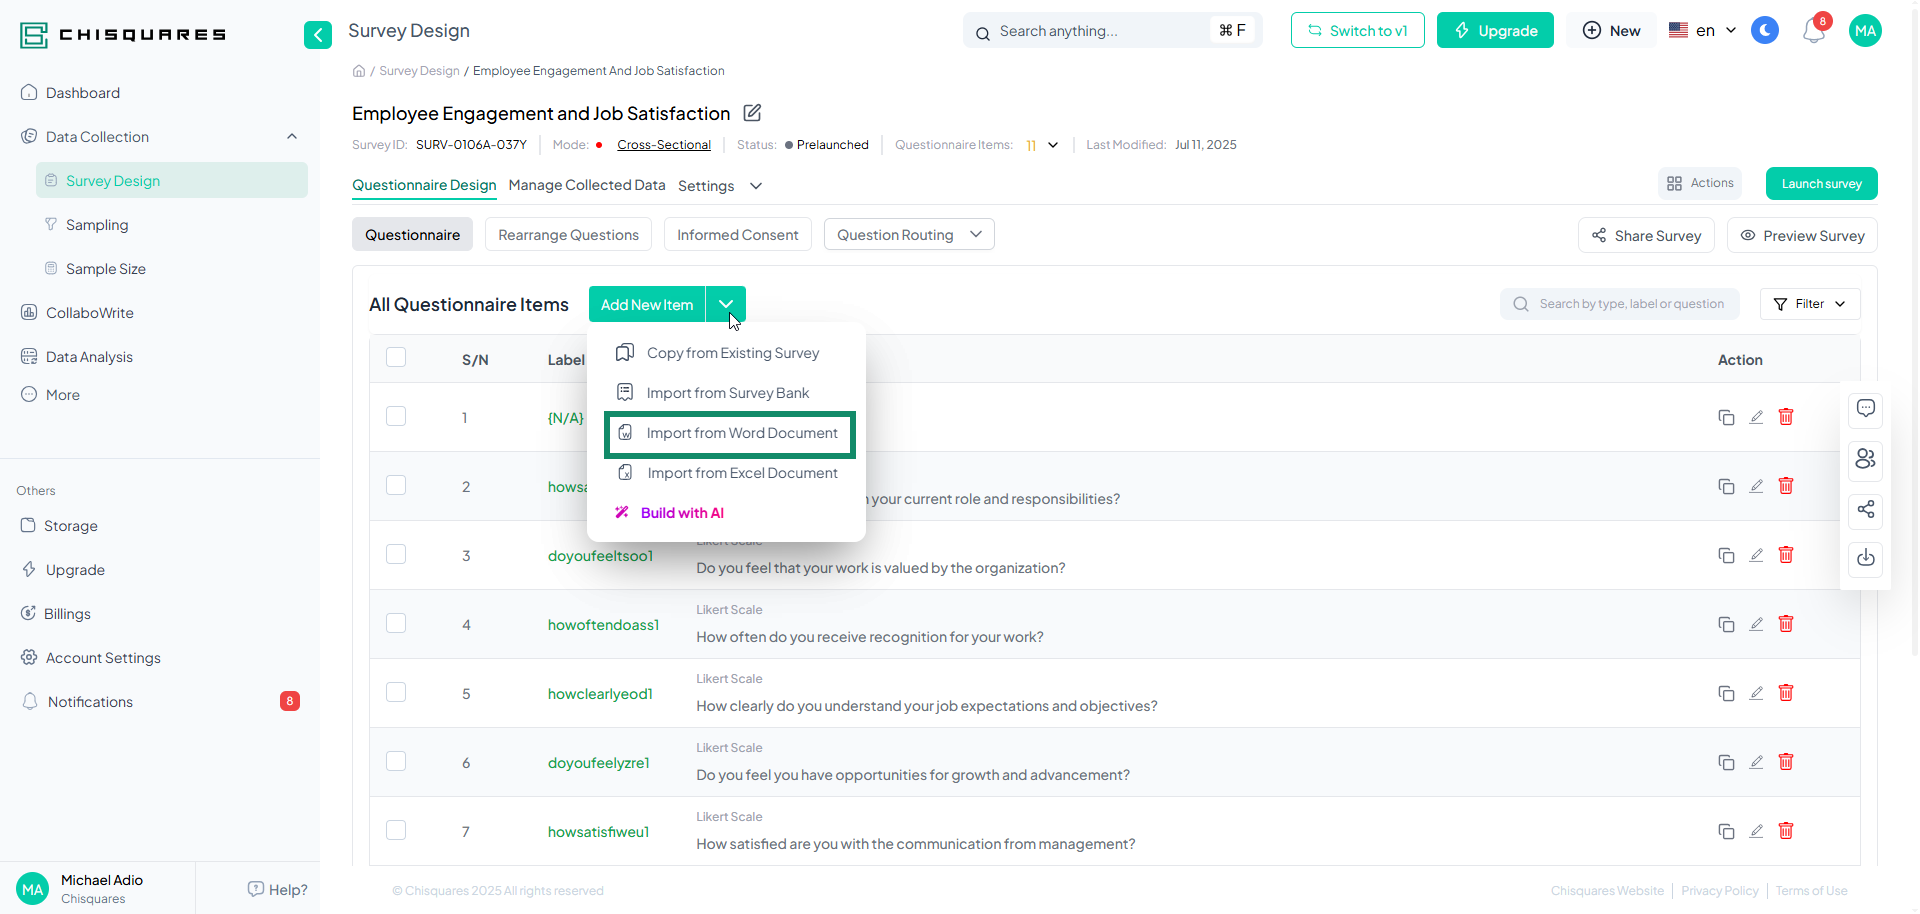This screenshot has width=1920, height=914.
Task: Check the checkbox for row 3
Action: [x=396, y=555]
